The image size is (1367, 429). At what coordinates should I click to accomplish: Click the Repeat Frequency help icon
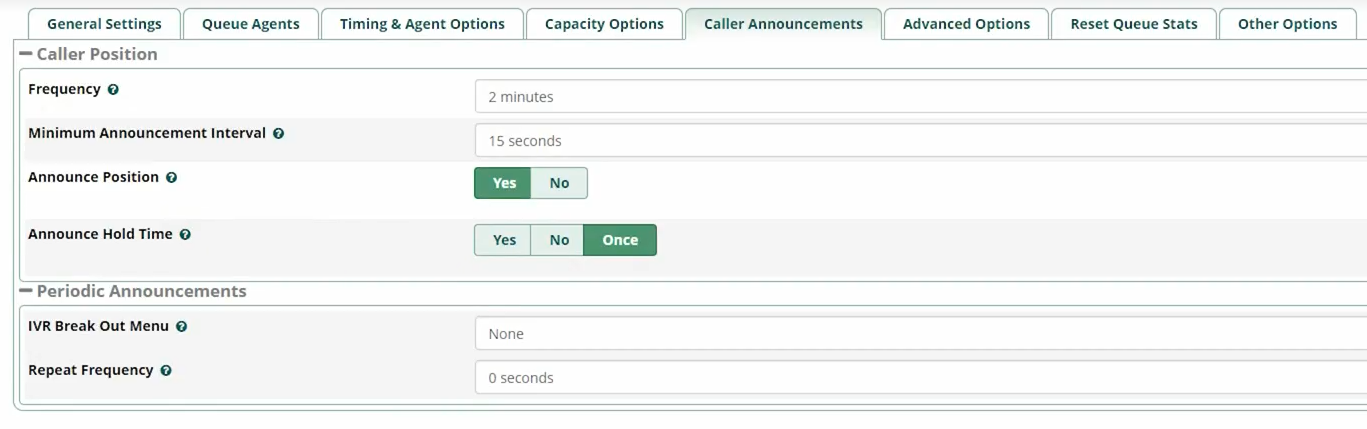tap(166, 371)
